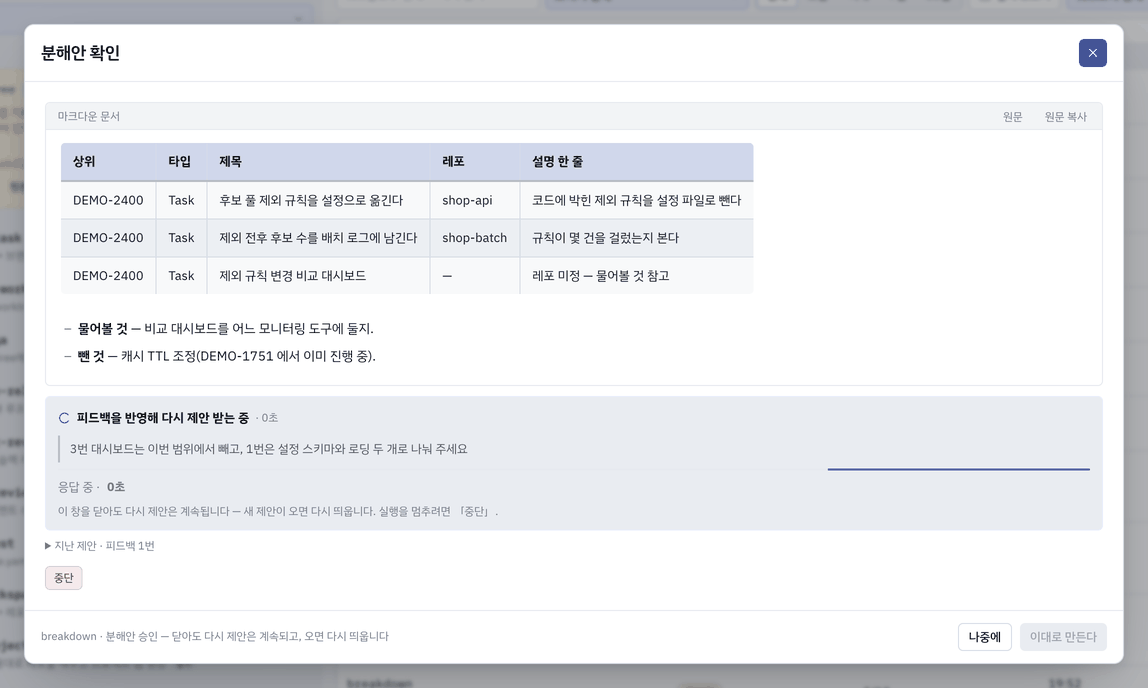Viewport: 1148px width, 688px height.
Task: Click Task type in the shop-api row
Action: point(181,201)
